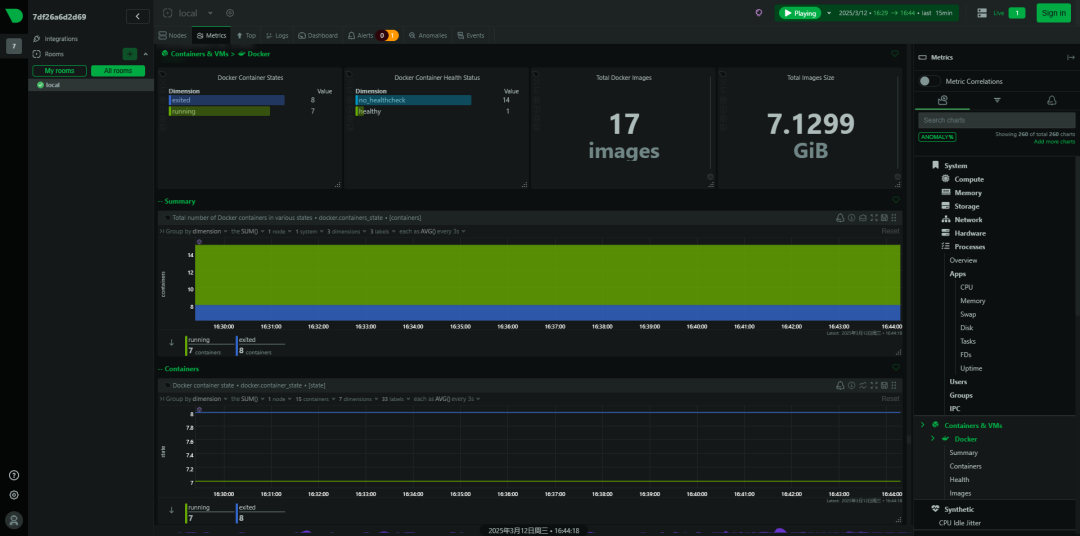The image size is (1080, 536).
Task: Click the user profile avatar icon
Action: coord(14,519)
